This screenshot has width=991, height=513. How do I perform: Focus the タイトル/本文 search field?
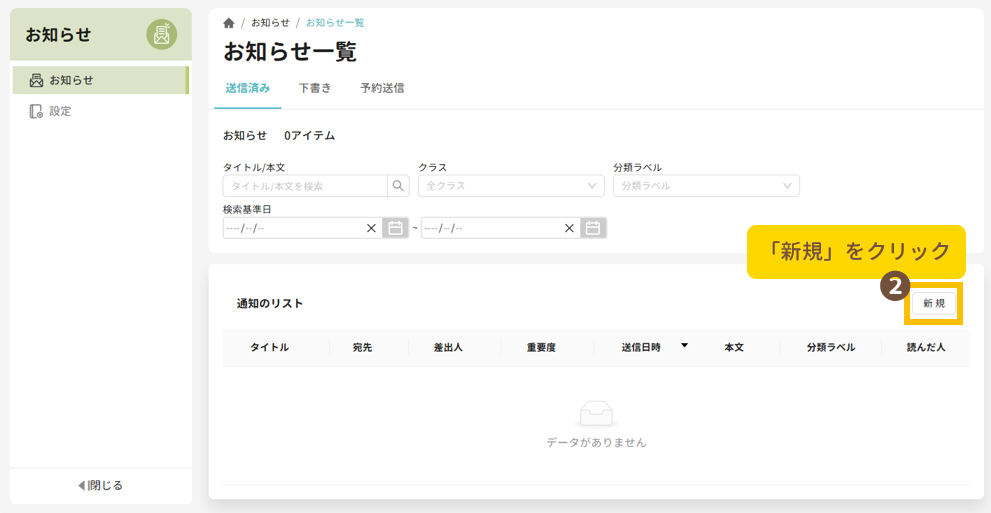[x=305, y=186]
